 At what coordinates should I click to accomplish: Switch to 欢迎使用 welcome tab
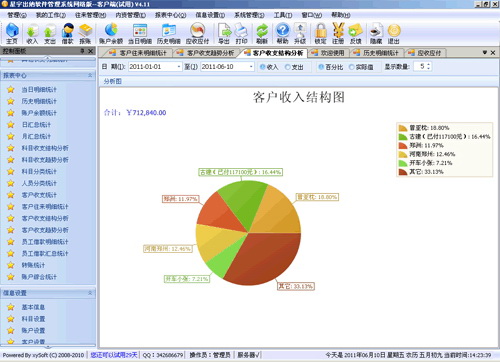(329, 53)
